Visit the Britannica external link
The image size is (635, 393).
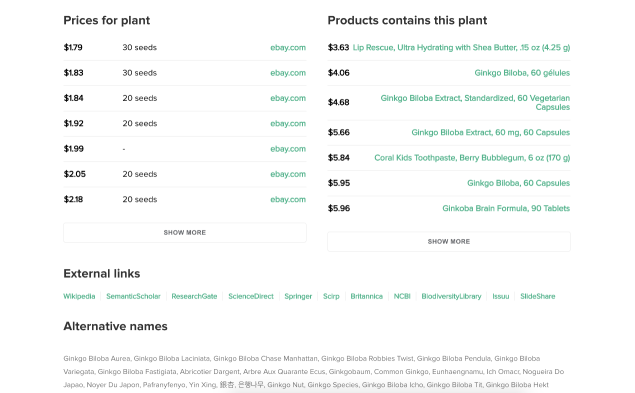367,296
